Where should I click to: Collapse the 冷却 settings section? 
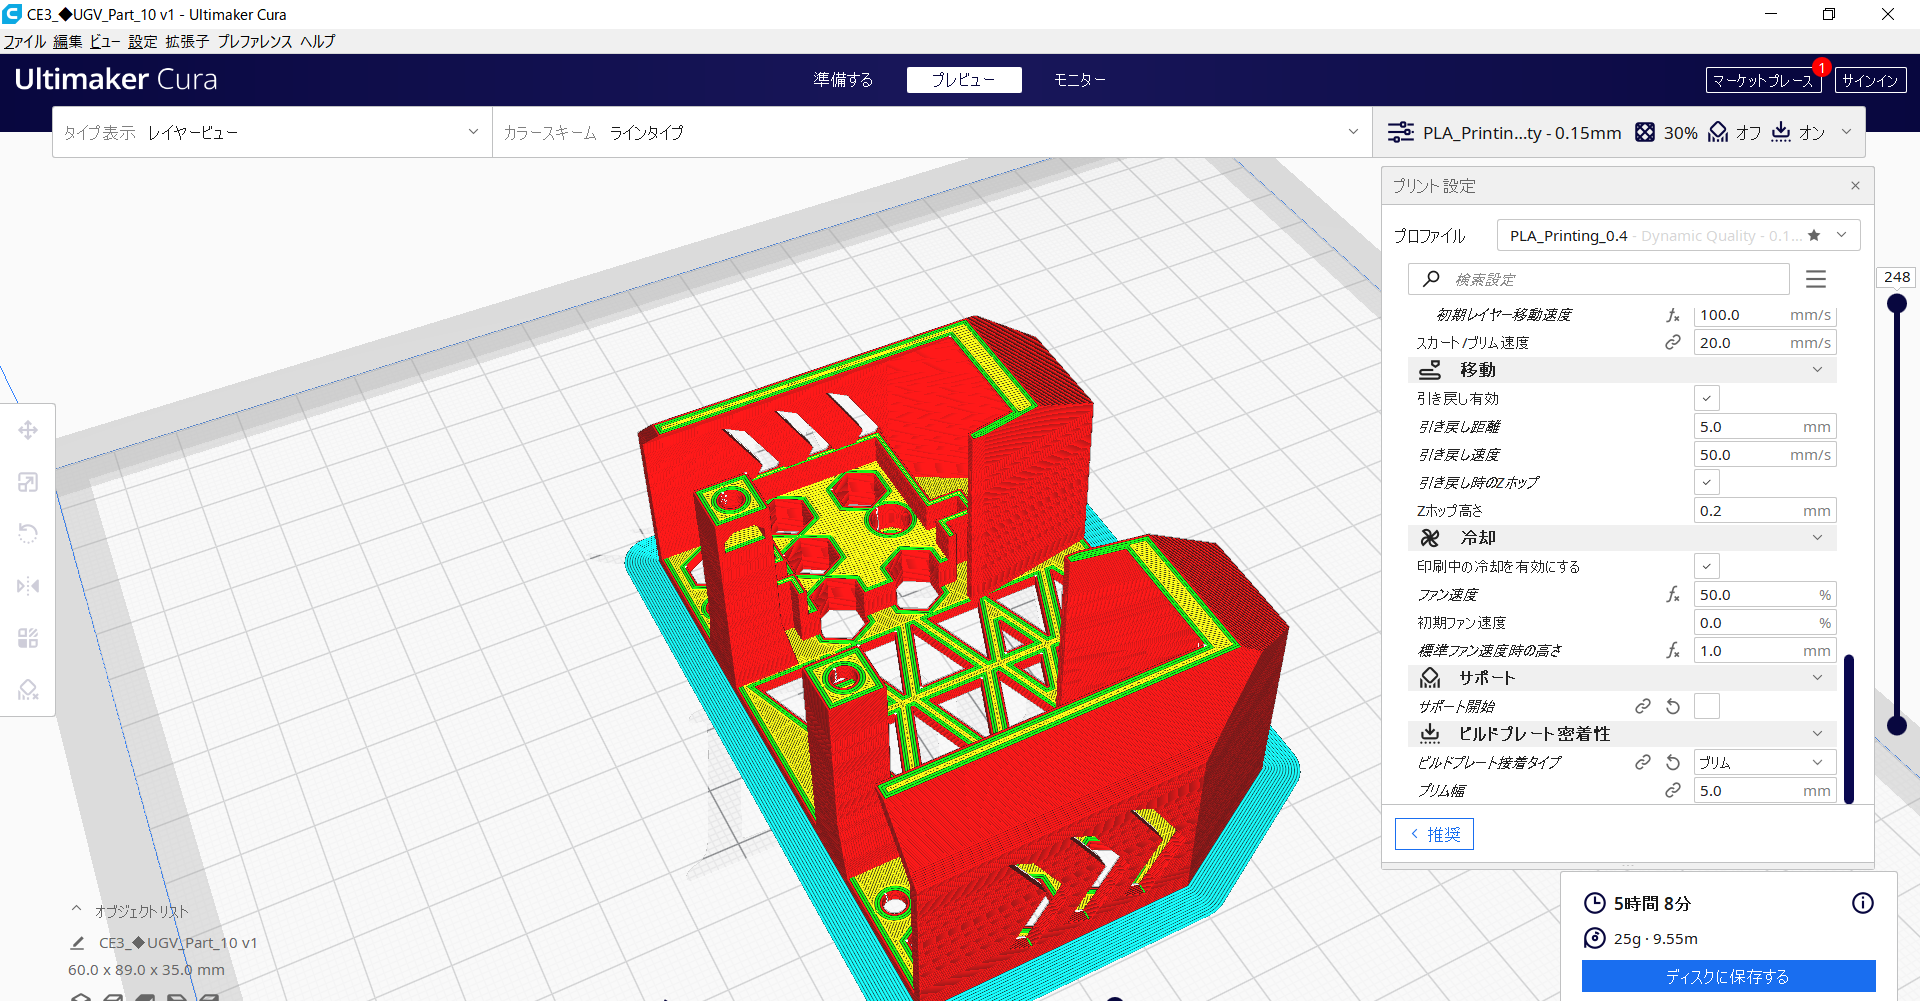click(1622, 538)
